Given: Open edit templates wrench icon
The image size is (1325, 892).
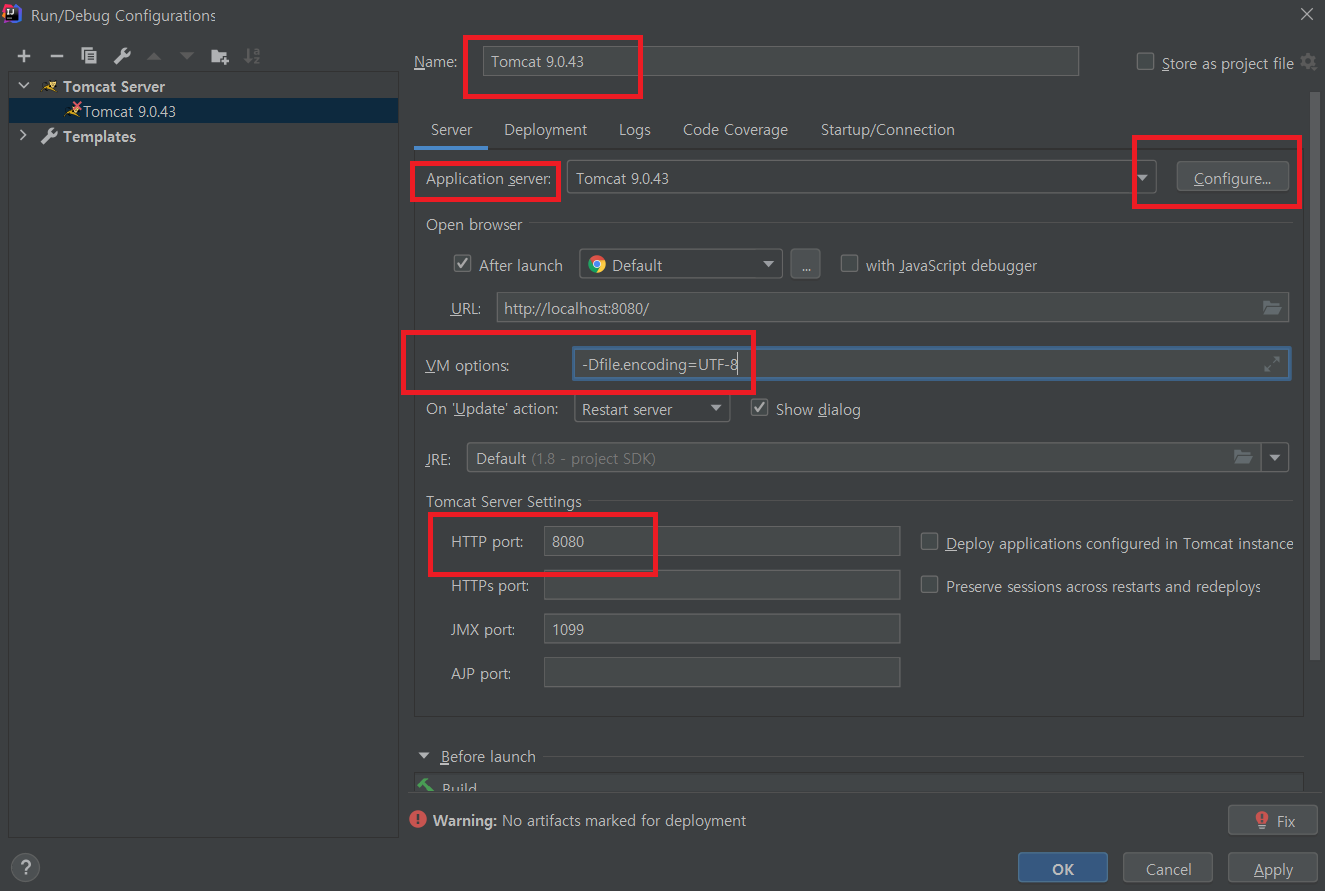Looking at the screenshot, I should pyautogui.click(x=121, y=56).
